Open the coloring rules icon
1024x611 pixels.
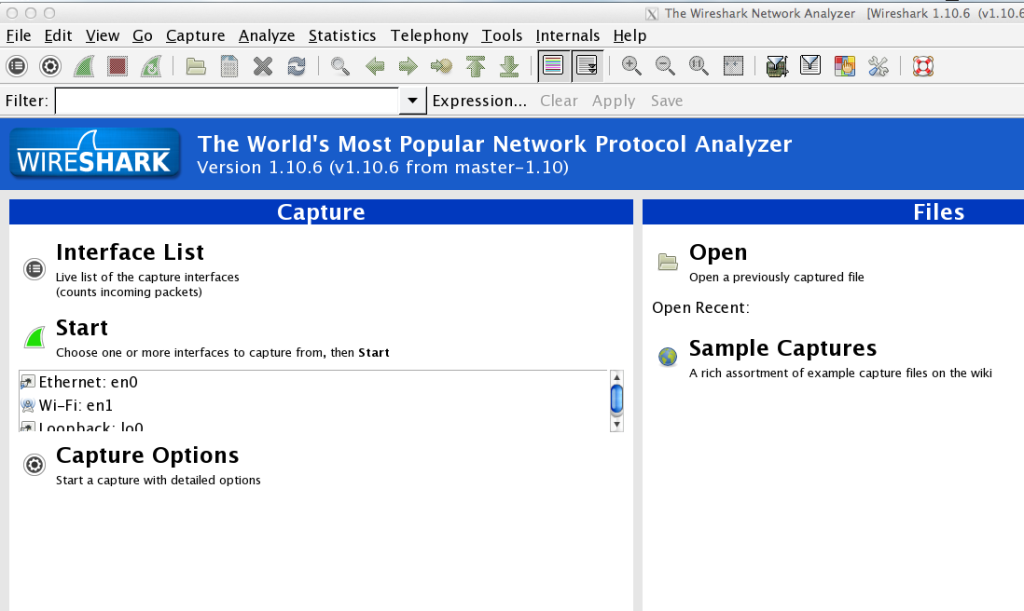pos(845,67)
